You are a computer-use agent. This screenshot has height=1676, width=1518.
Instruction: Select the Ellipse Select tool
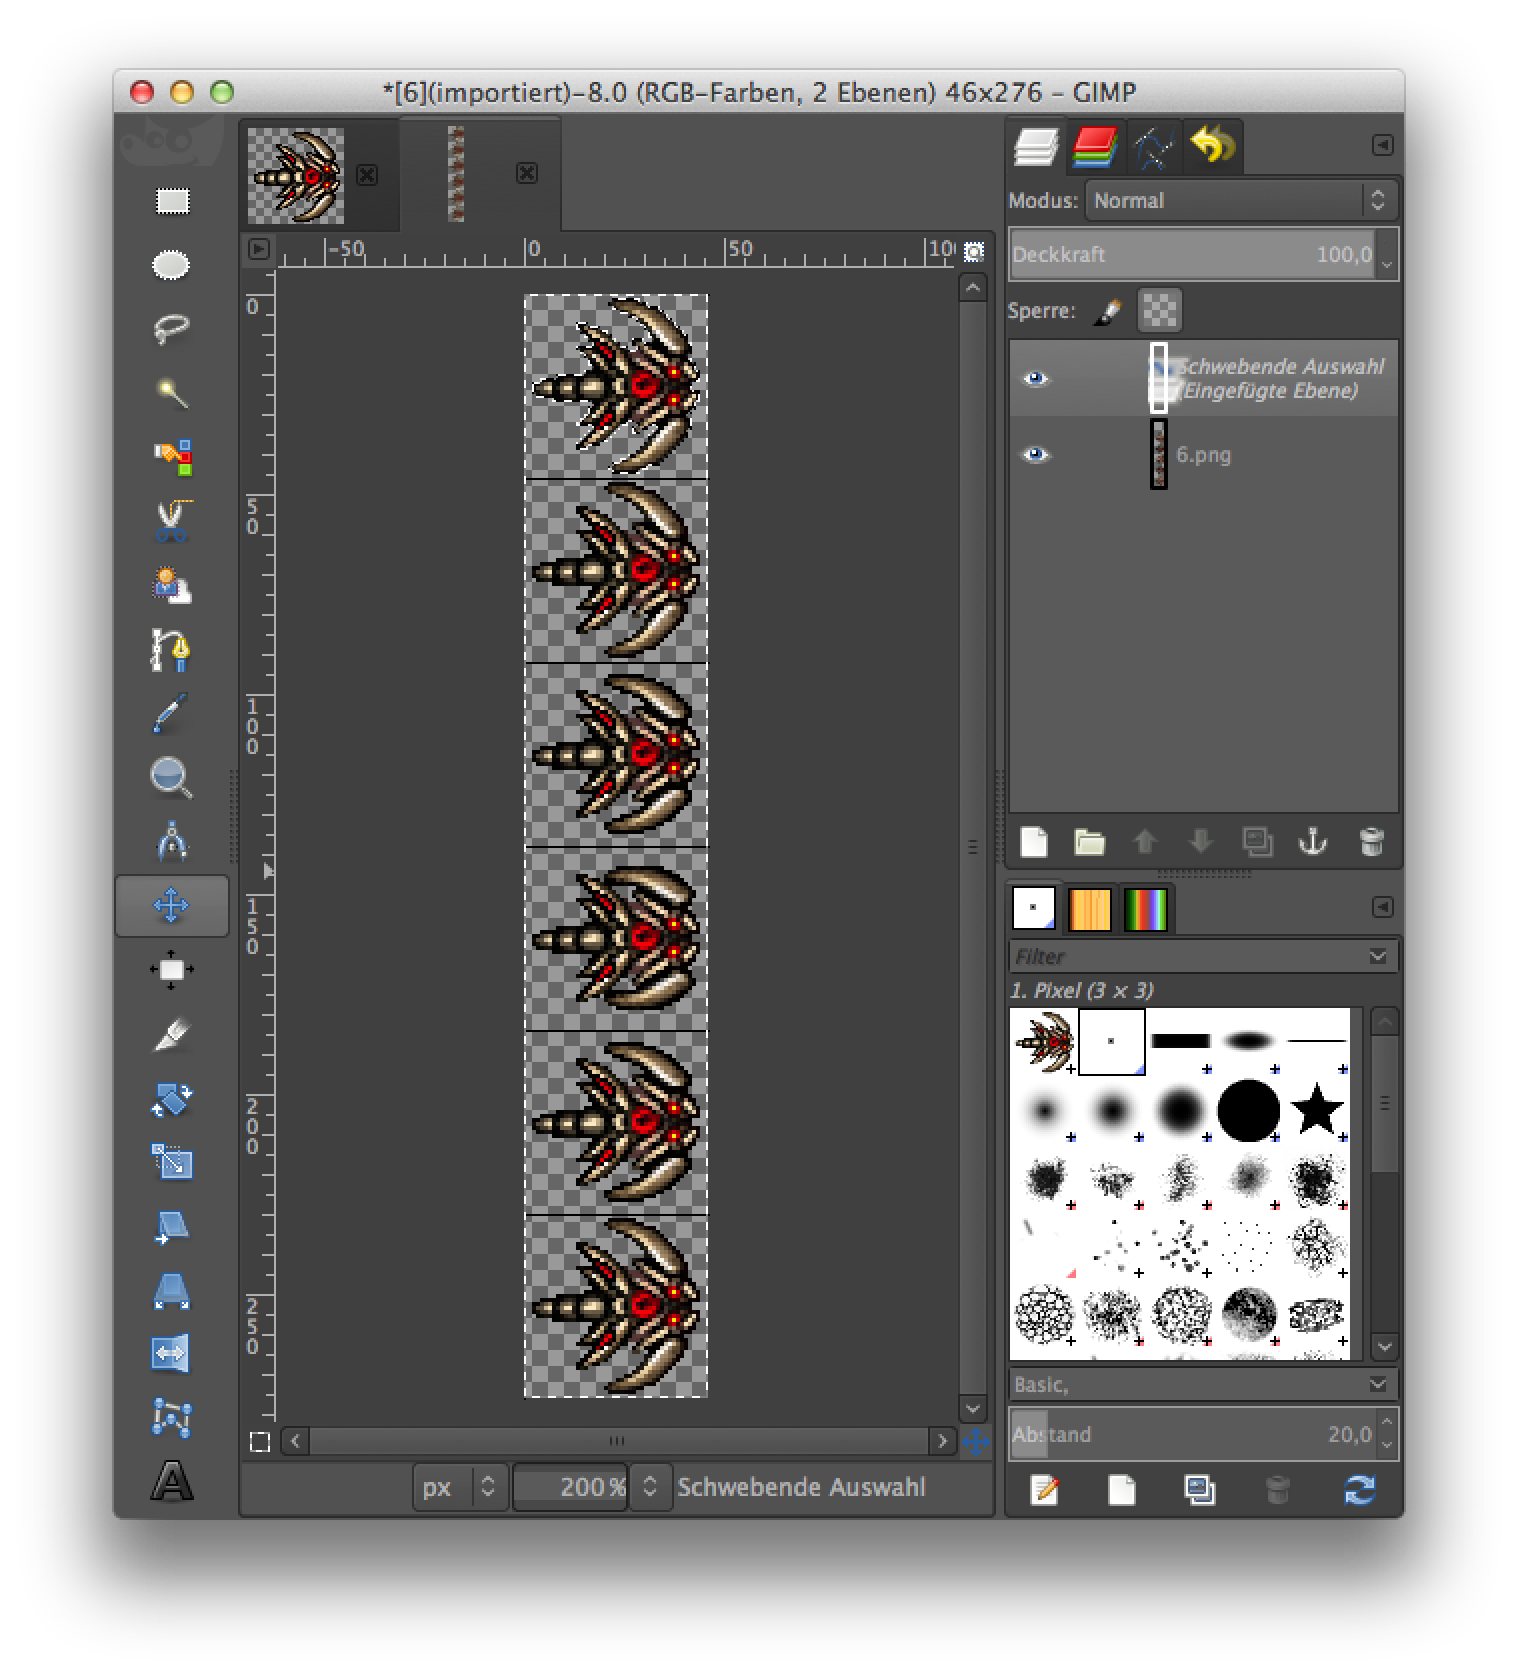172,265
